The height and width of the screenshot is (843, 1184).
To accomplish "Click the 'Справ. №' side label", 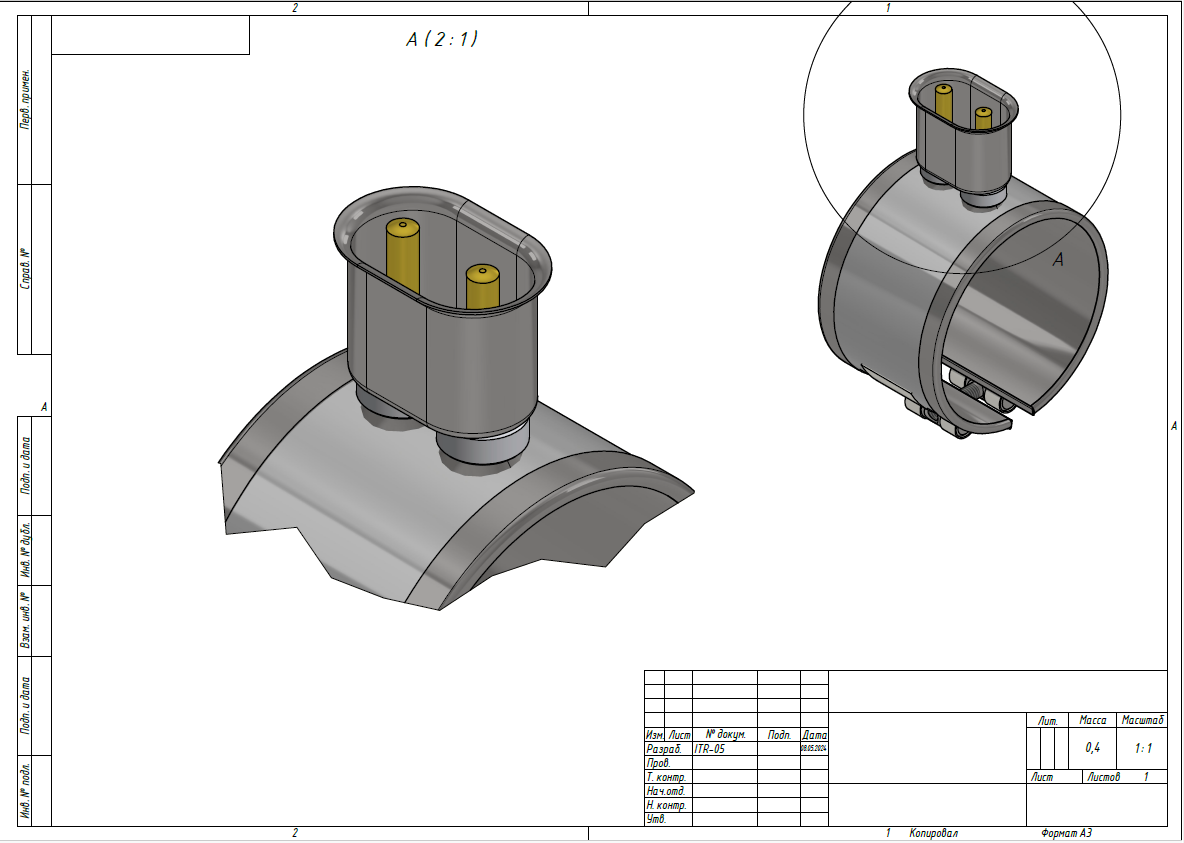I will [x=26, y=269].
